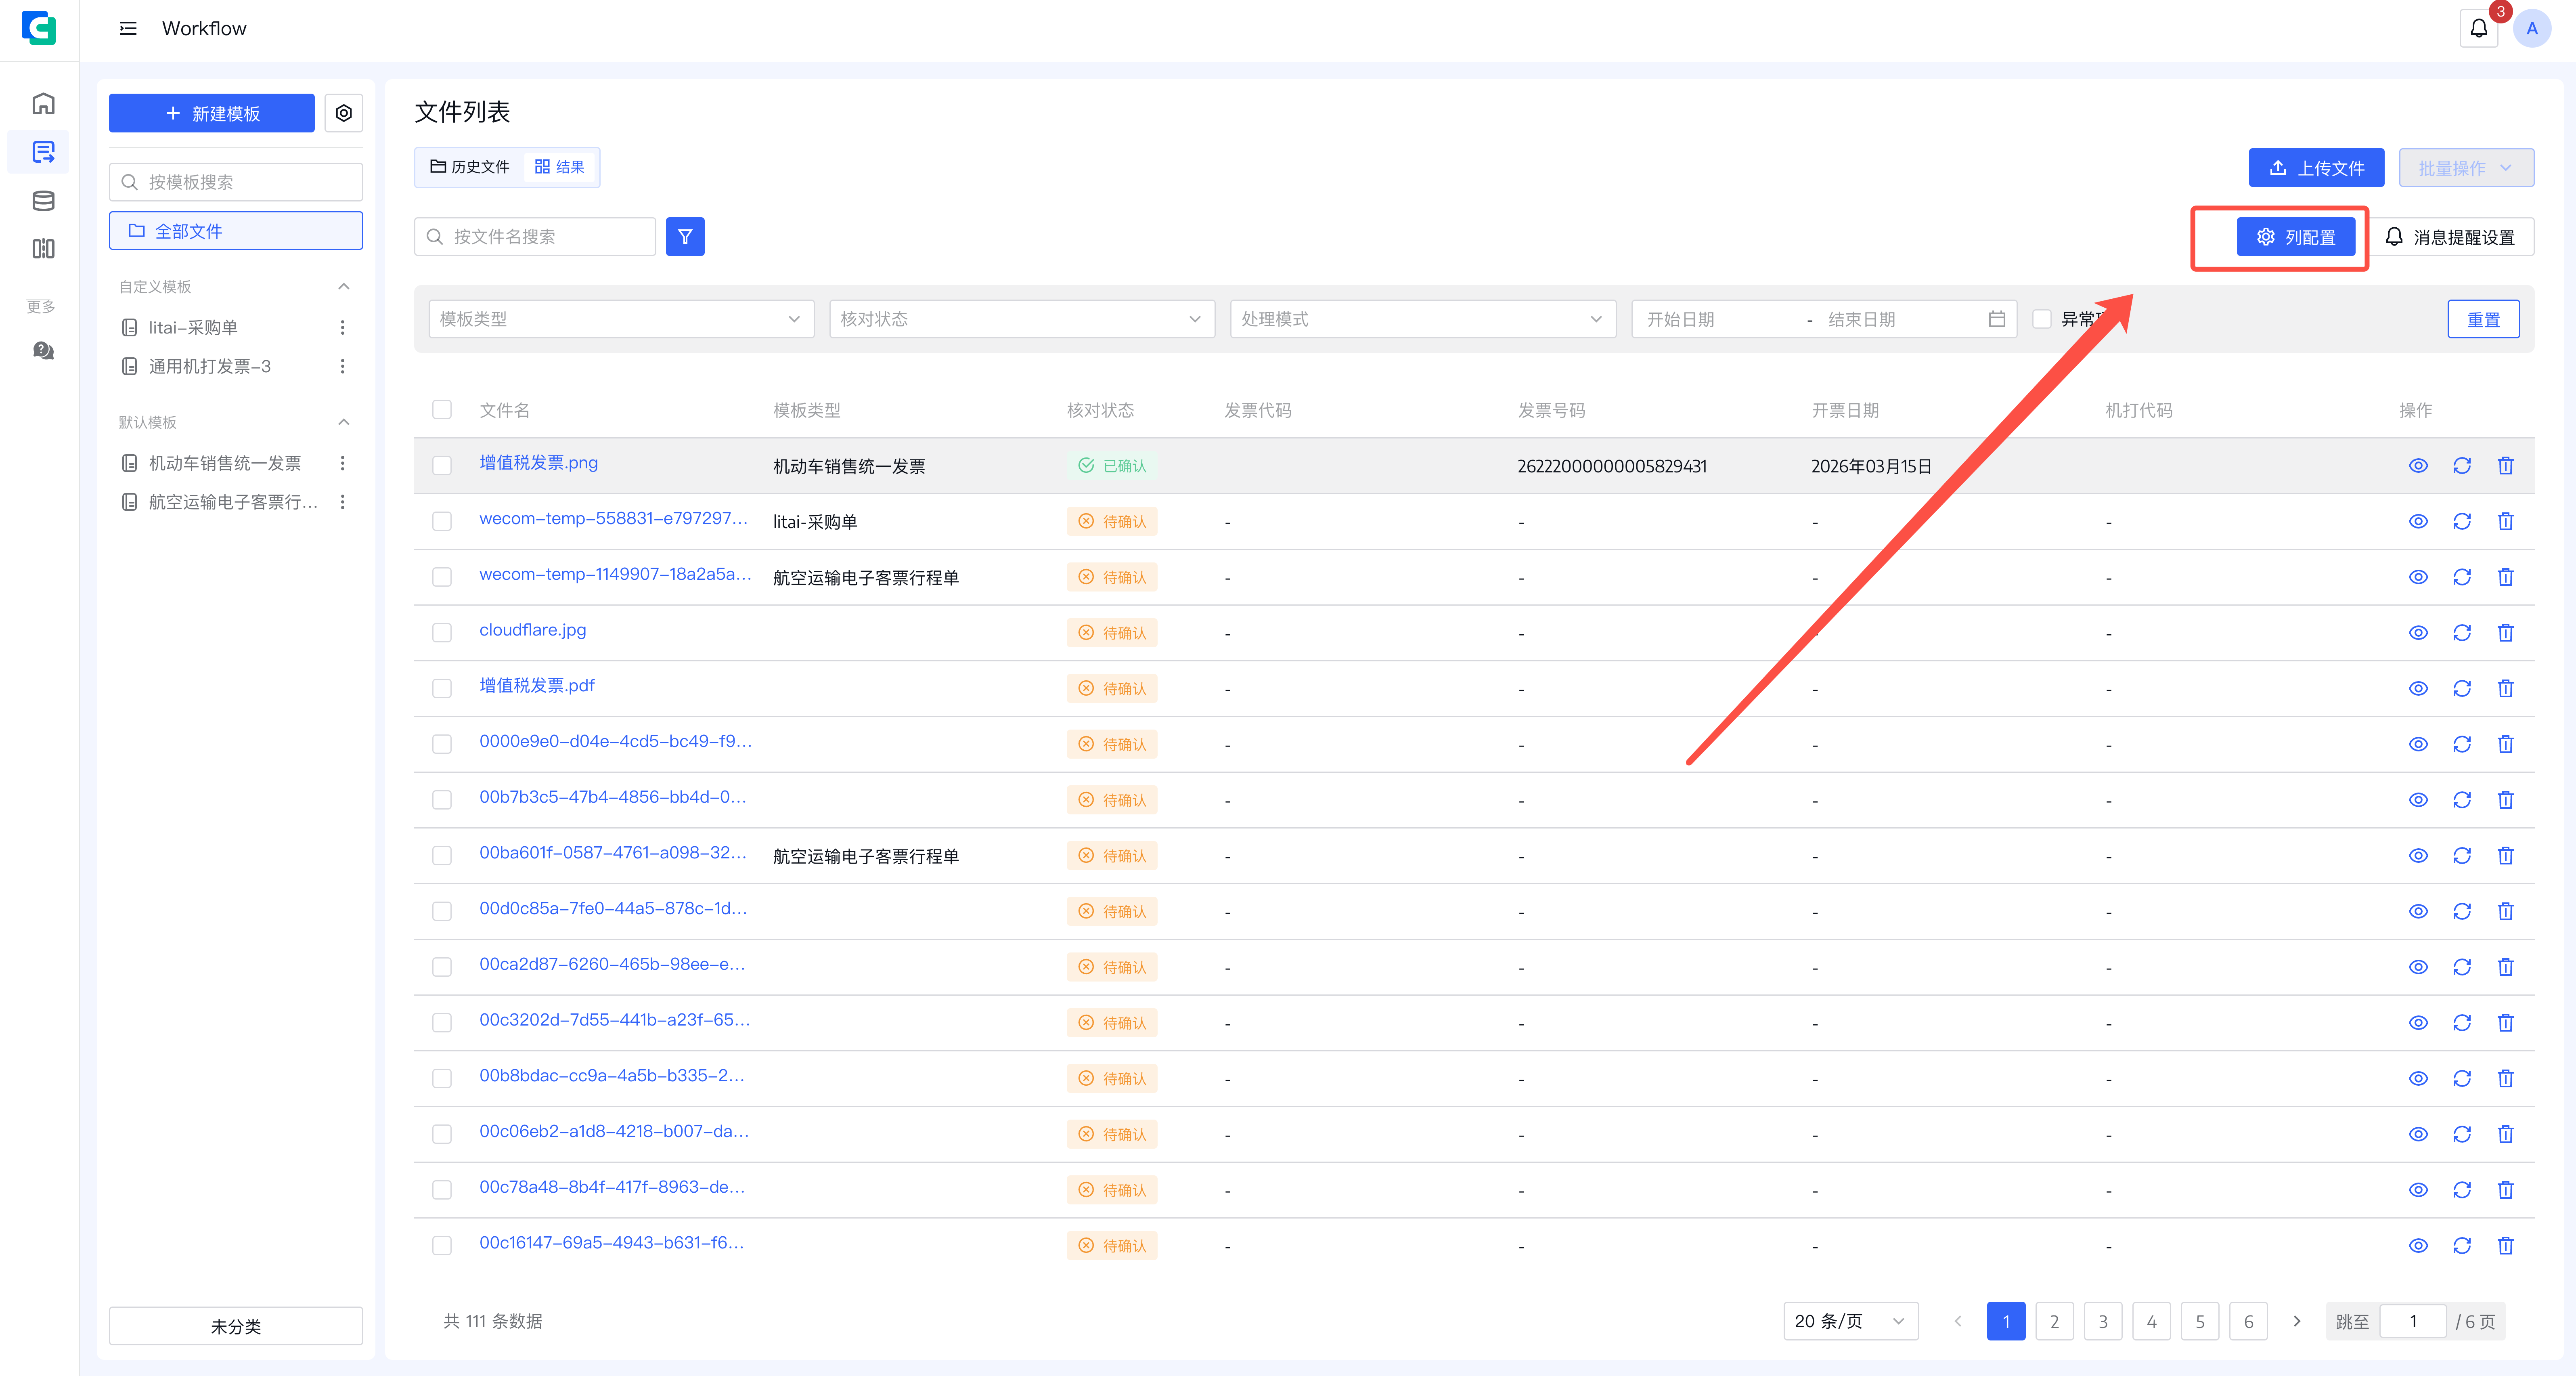This screenshot has width=2576, height=1376.
Task: Open the 未分类 category button
Action: coord(236,1326)
